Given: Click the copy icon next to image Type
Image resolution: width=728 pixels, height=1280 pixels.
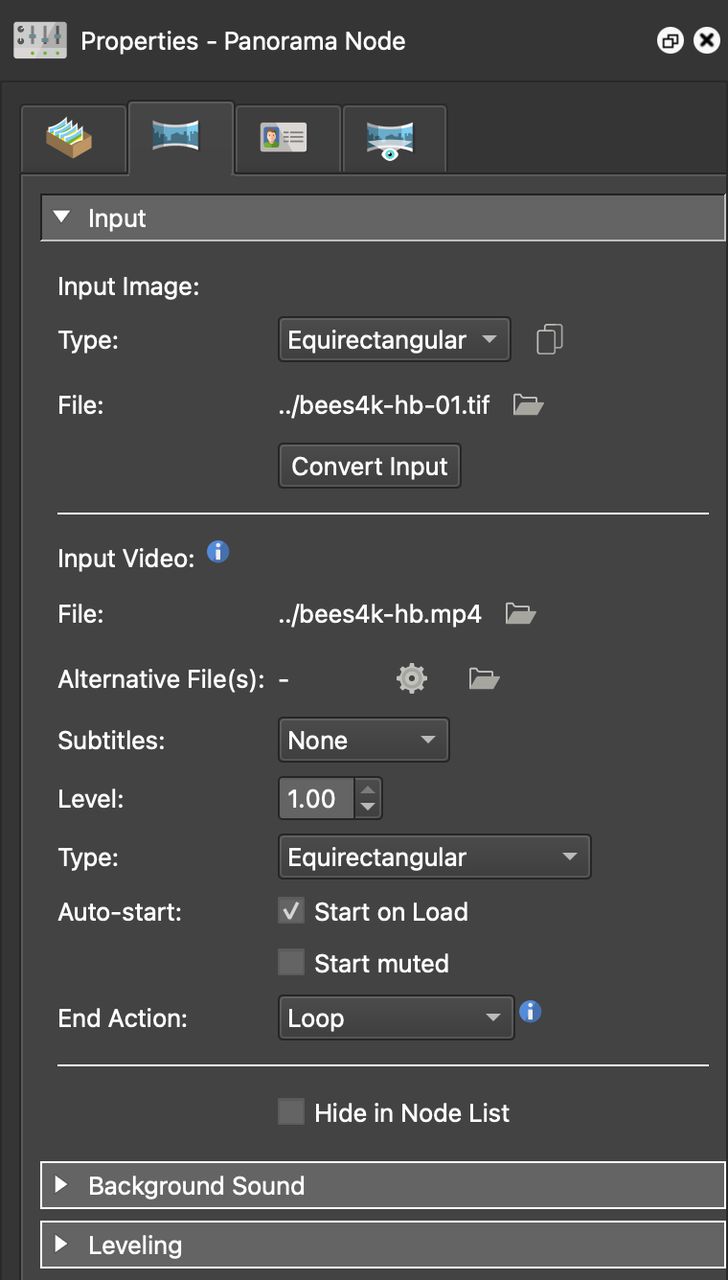Looking at the screenshot, I should (x=549, y=339).
